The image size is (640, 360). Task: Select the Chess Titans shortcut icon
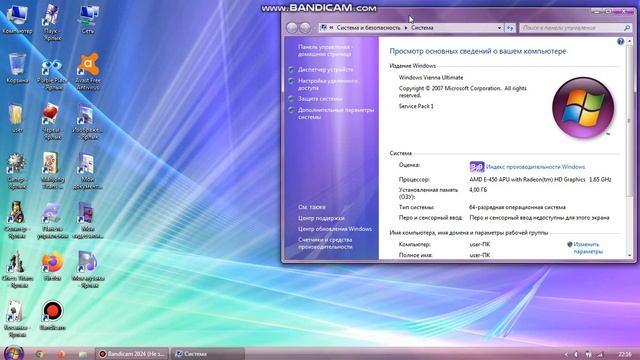pos(17,269)
